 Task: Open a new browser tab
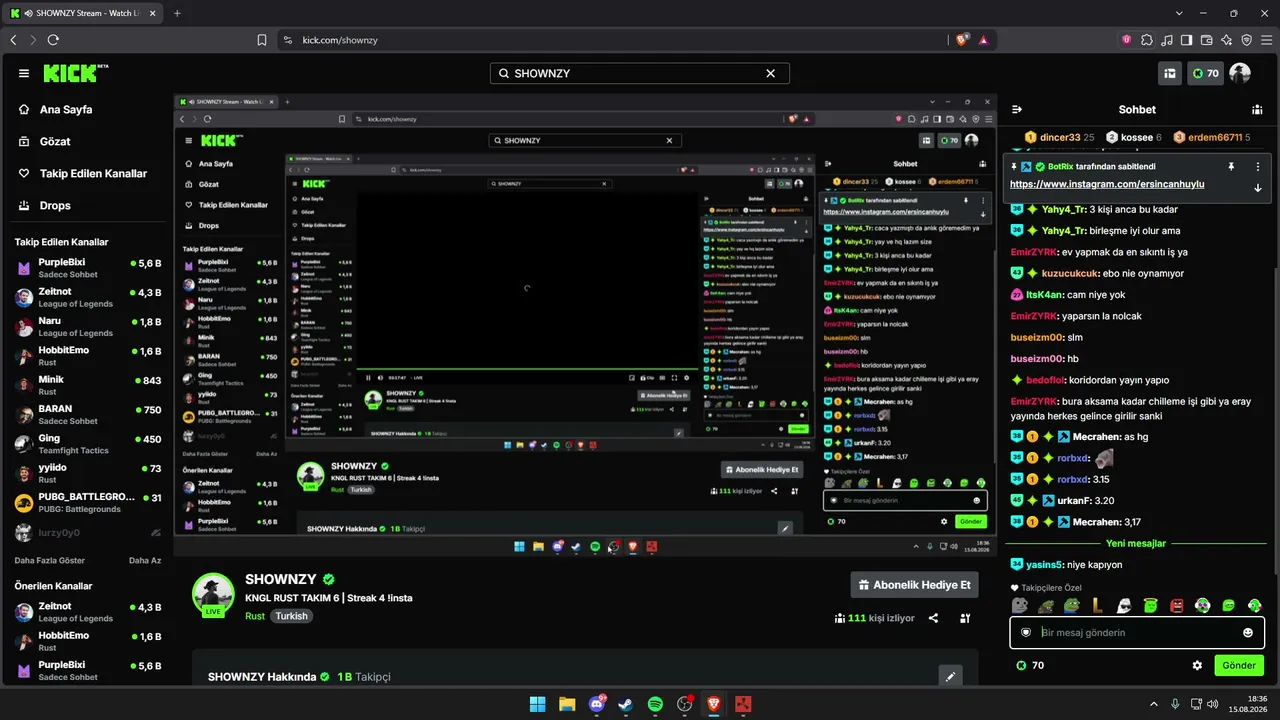pos(177,13)
